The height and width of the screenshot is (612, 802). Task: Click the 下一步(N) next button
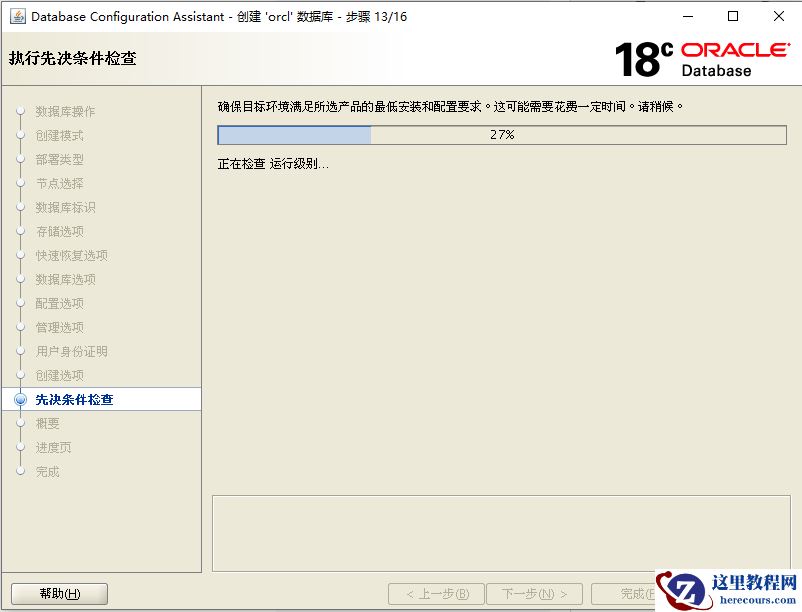coord(534,594)
